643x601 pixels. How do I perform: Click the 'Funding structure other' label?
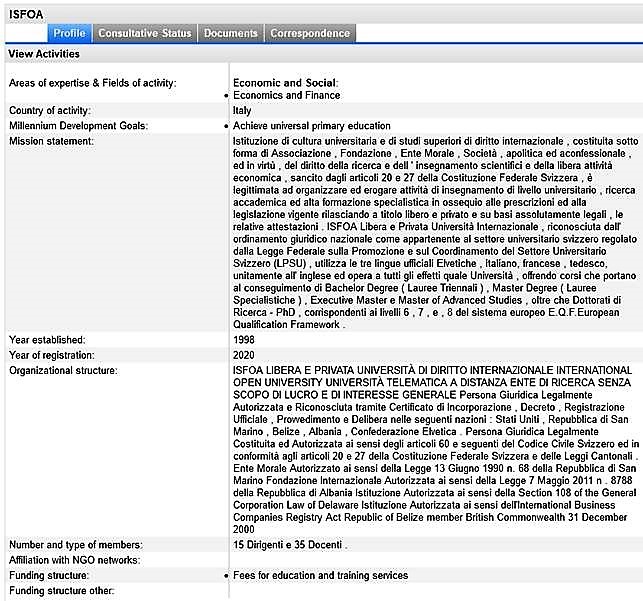click(62, 591)
